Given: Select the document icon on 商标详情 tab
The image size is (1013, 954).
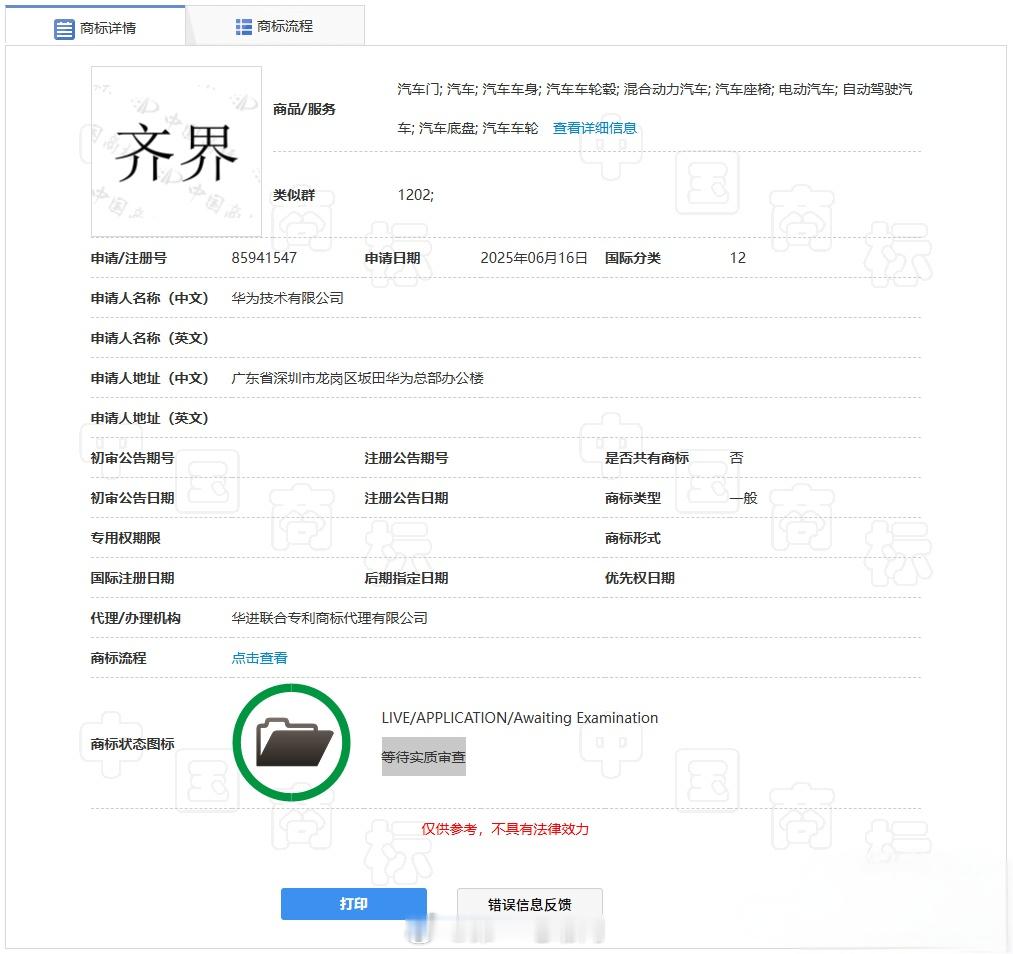Looking at the screenshot, I should (60, 28).
